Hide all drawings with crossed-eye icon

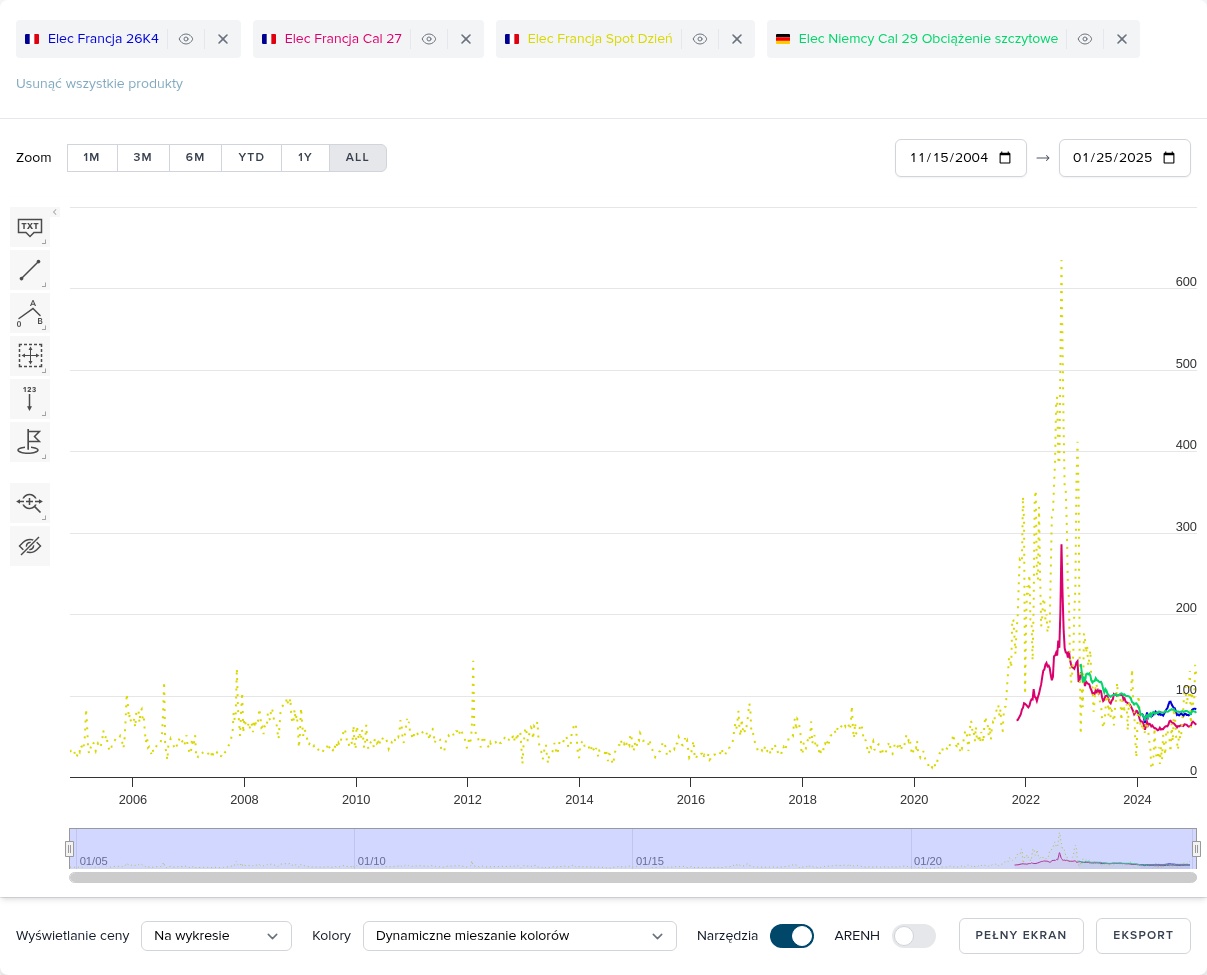30,546
